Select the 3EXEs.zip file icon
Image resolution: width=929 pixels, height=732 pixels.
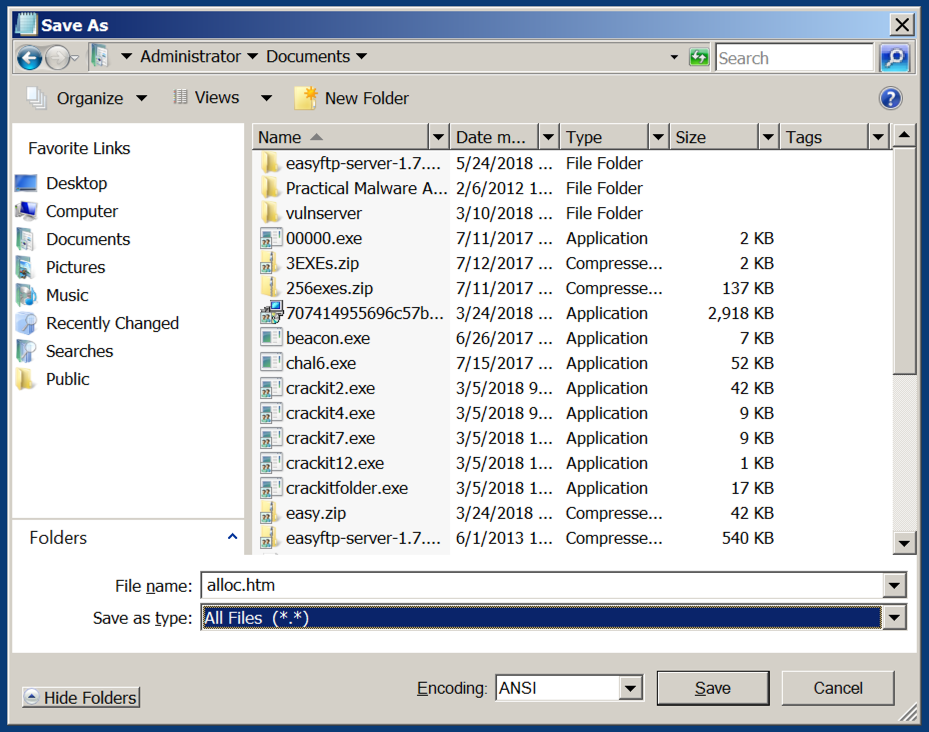pos(270,263)
